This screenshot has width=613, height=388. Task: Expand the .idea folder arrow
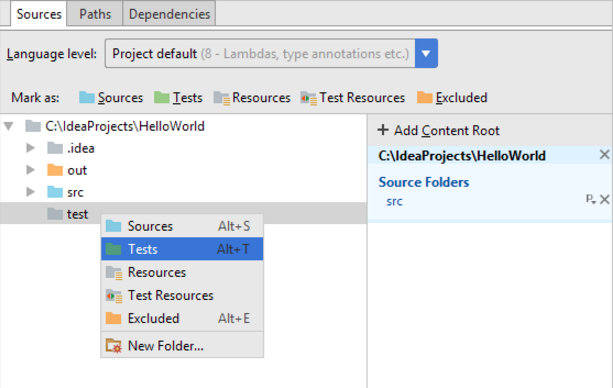[30, 148]
